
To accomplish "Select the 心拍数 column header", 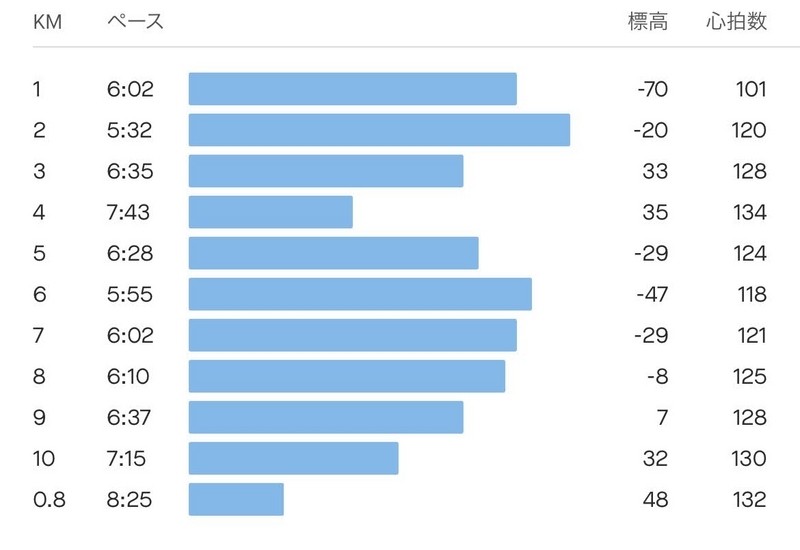I will click(x=736, y=22).
